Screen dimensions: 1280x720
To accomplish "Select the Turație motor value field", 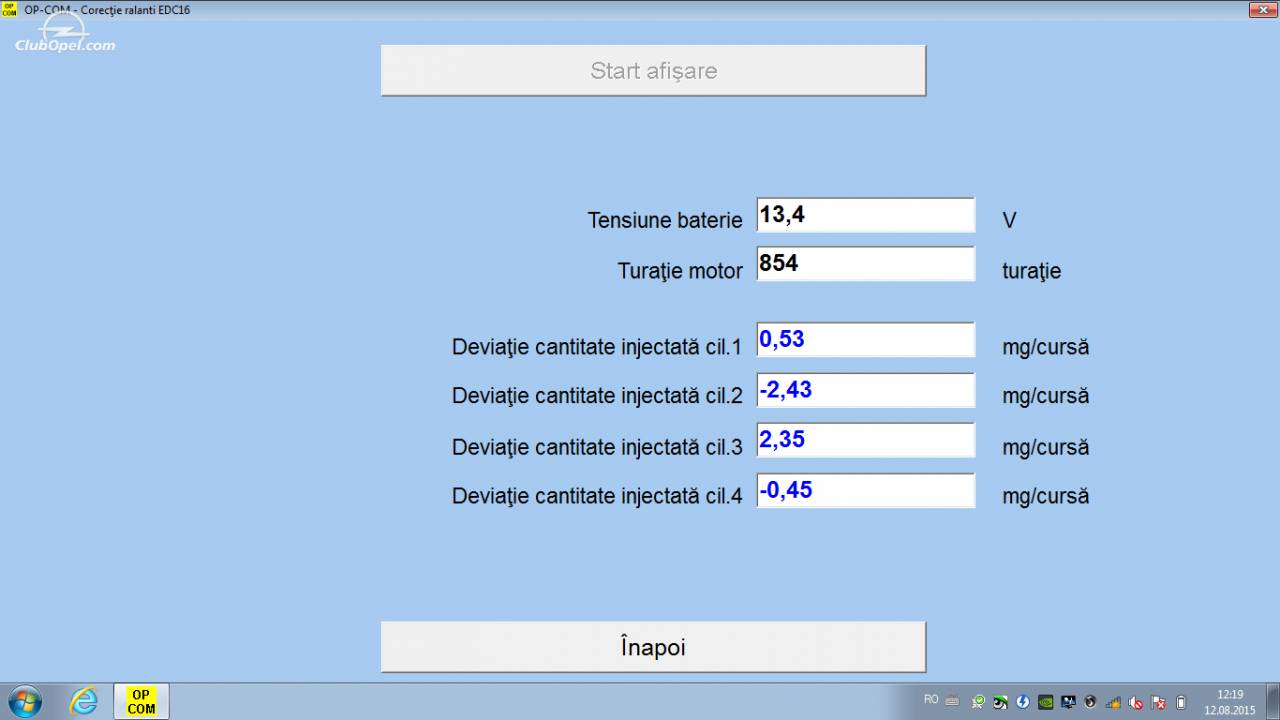I will 865,264.
